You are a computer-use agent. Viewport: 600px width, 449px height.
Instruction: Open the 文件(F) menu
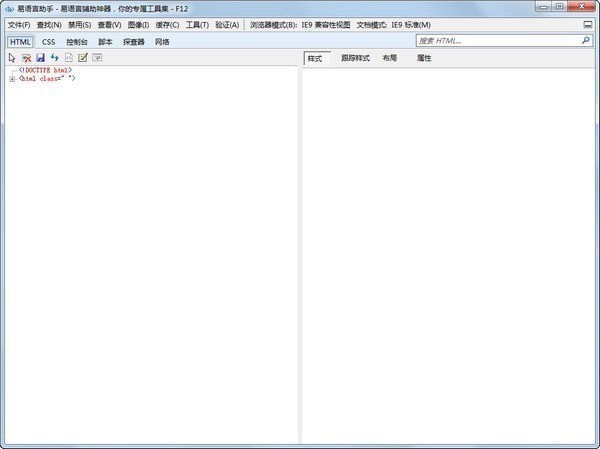click(x=20, y=24)
